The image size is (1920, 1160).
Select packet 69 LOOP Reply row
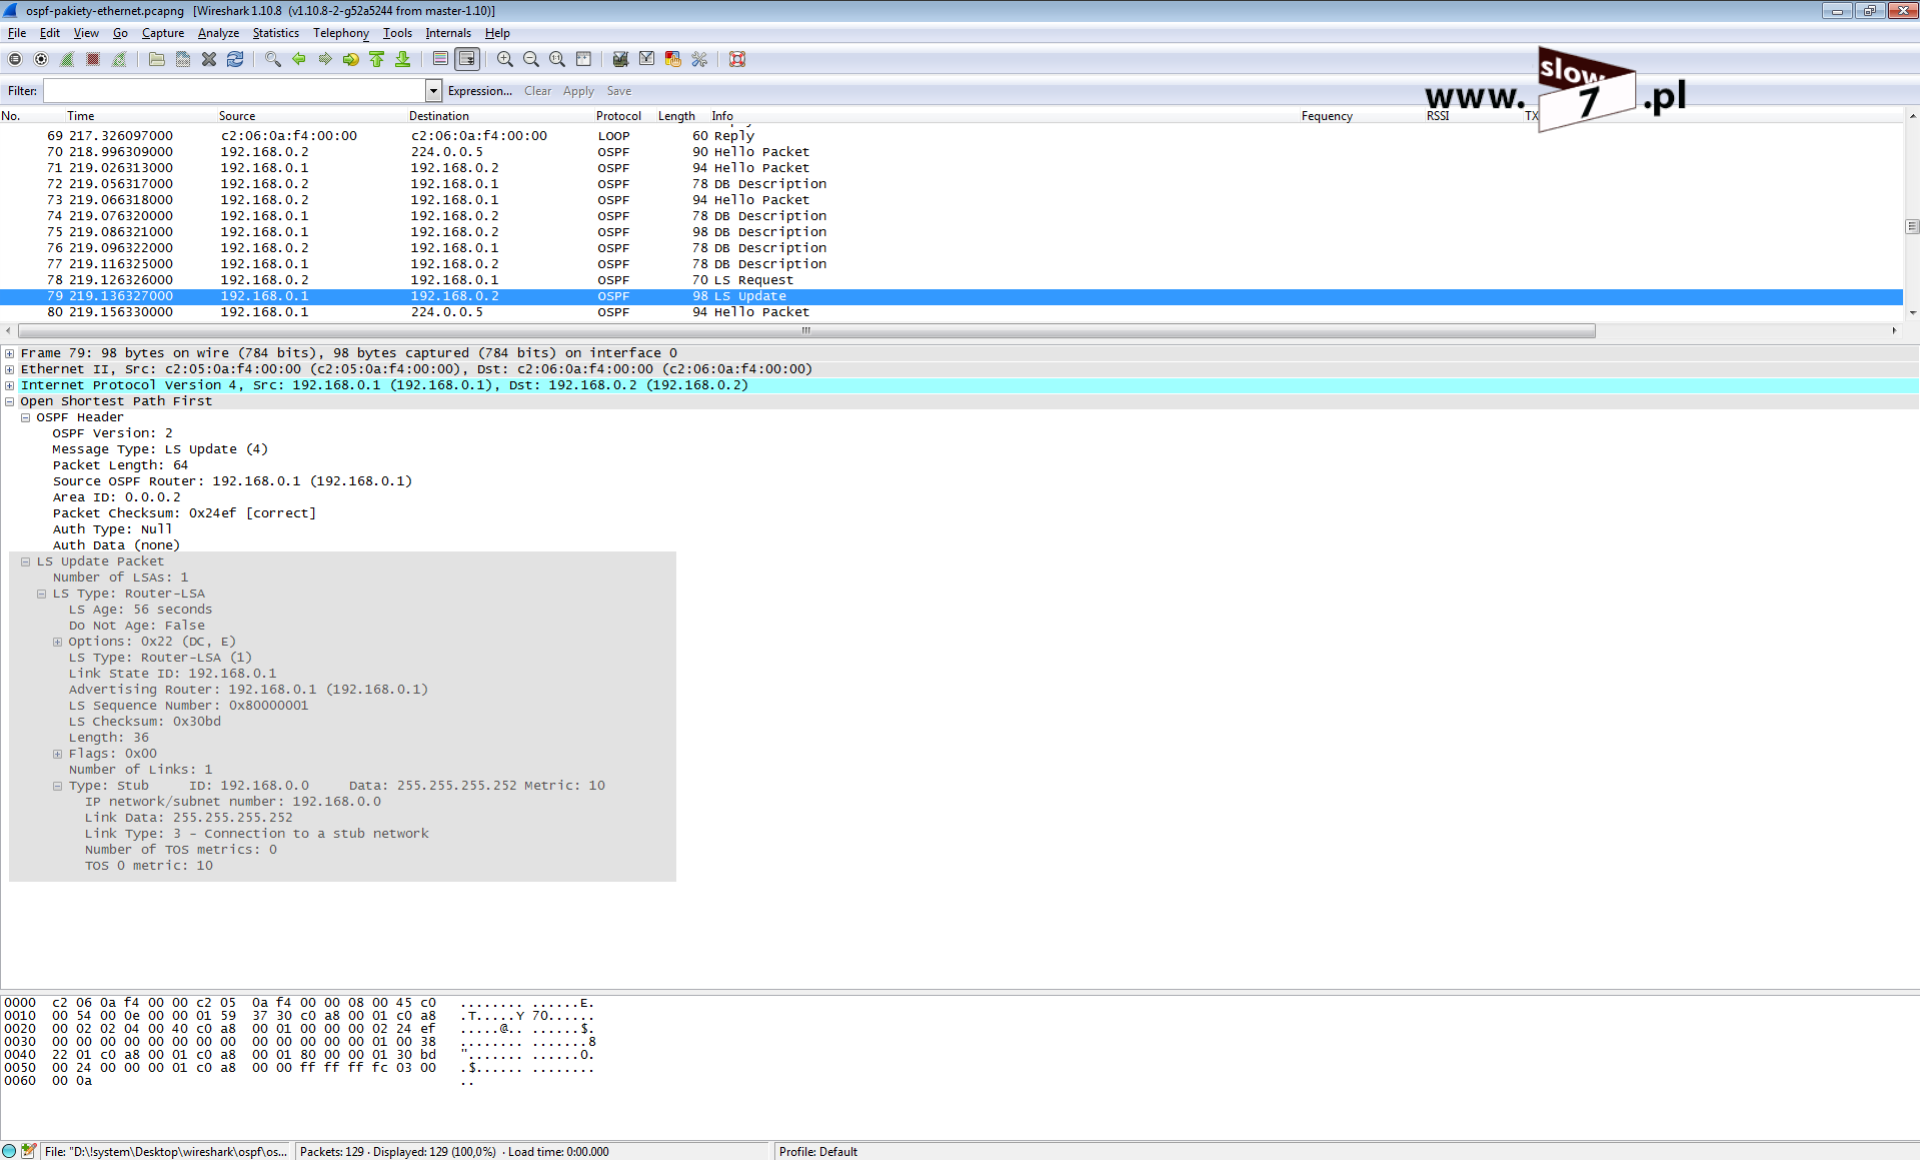(x=951, y=136)
